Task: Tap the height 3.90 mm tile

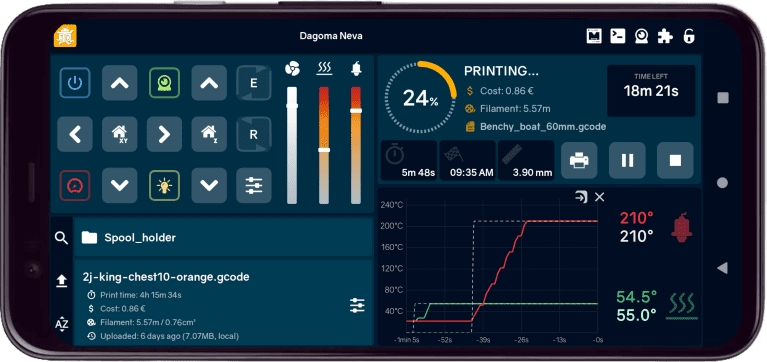Action: tap(526, 160)
